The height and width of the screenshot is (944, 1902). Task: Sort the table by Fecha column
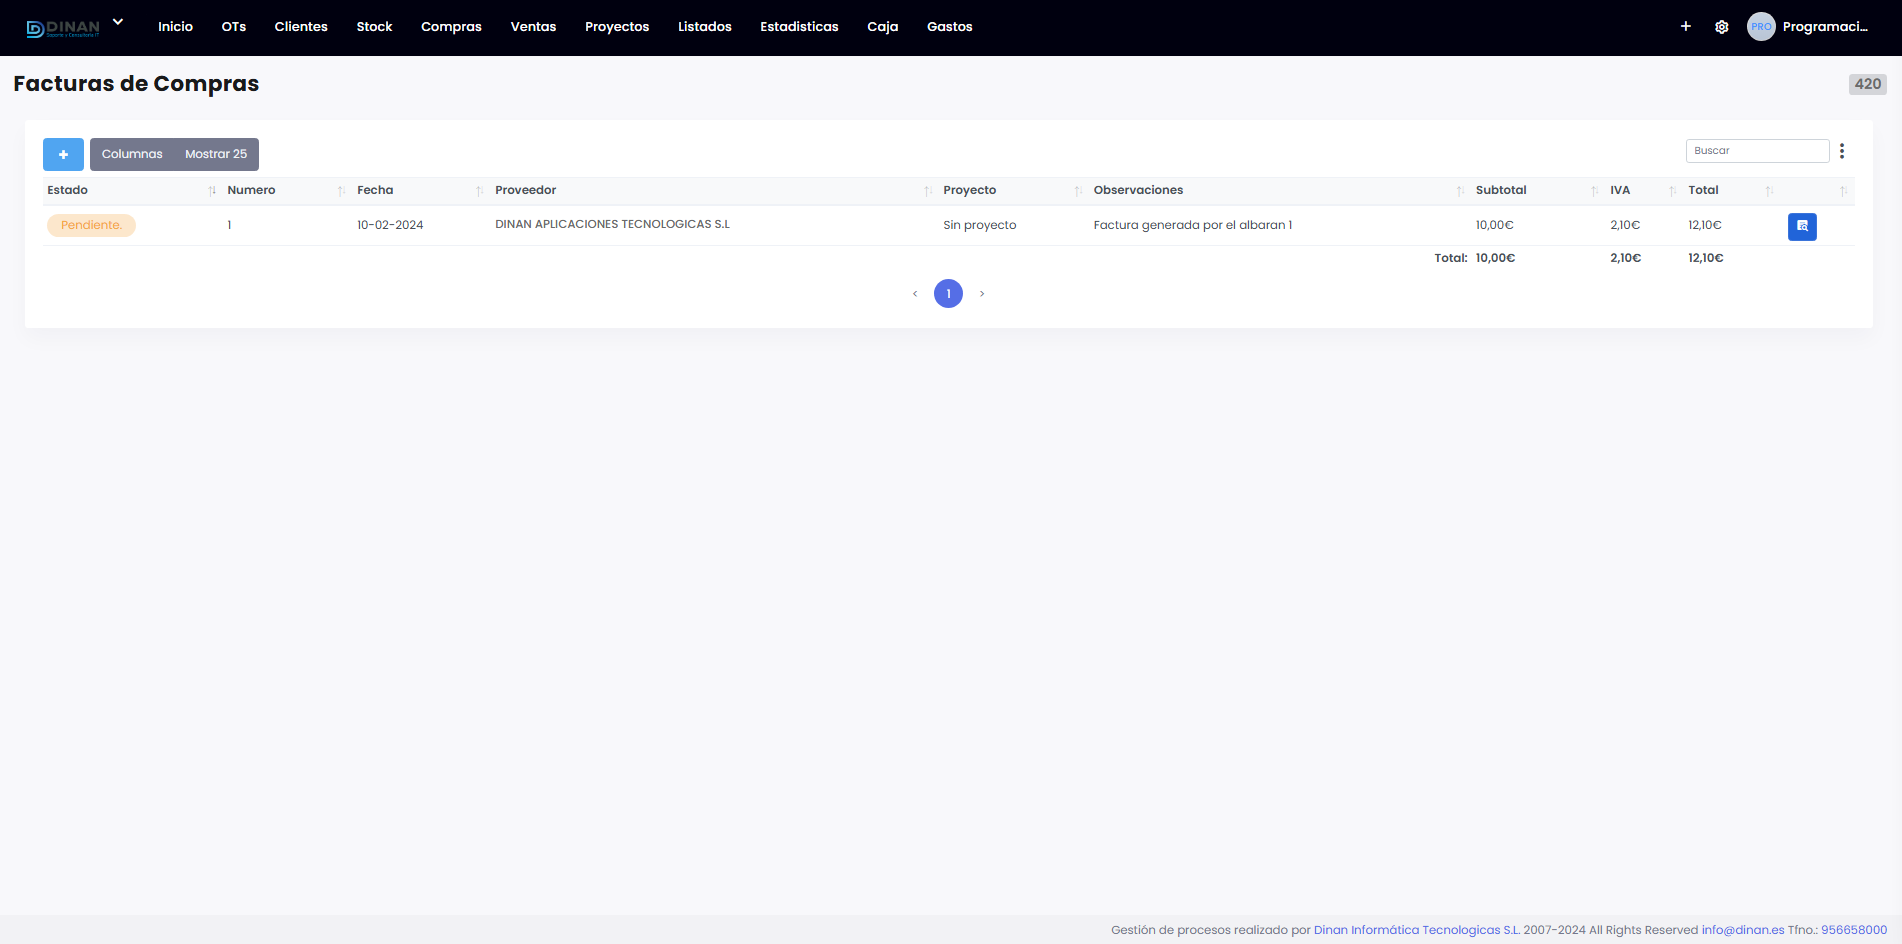tap(375, 190)
